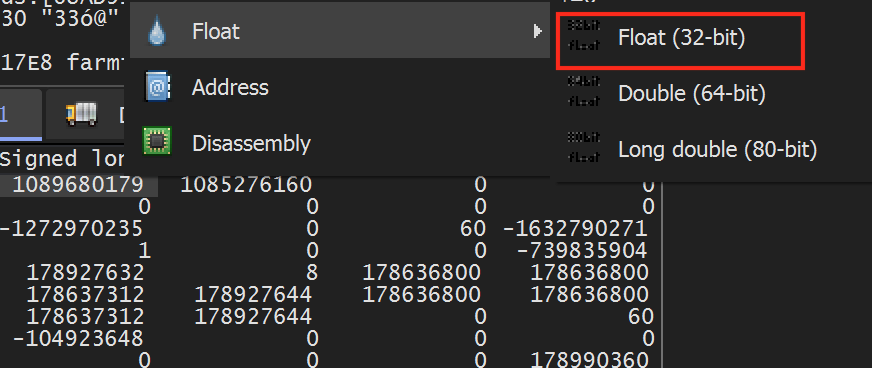Select the Address menu entry
This screenshot has height=368, width=872.
click(x=339, y=87)
